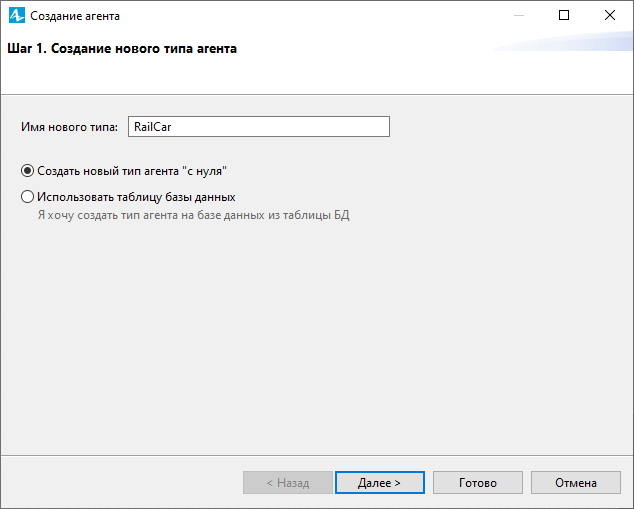Finish the wizard with "Готово" button
634x509 pixels.
point(478,482)
